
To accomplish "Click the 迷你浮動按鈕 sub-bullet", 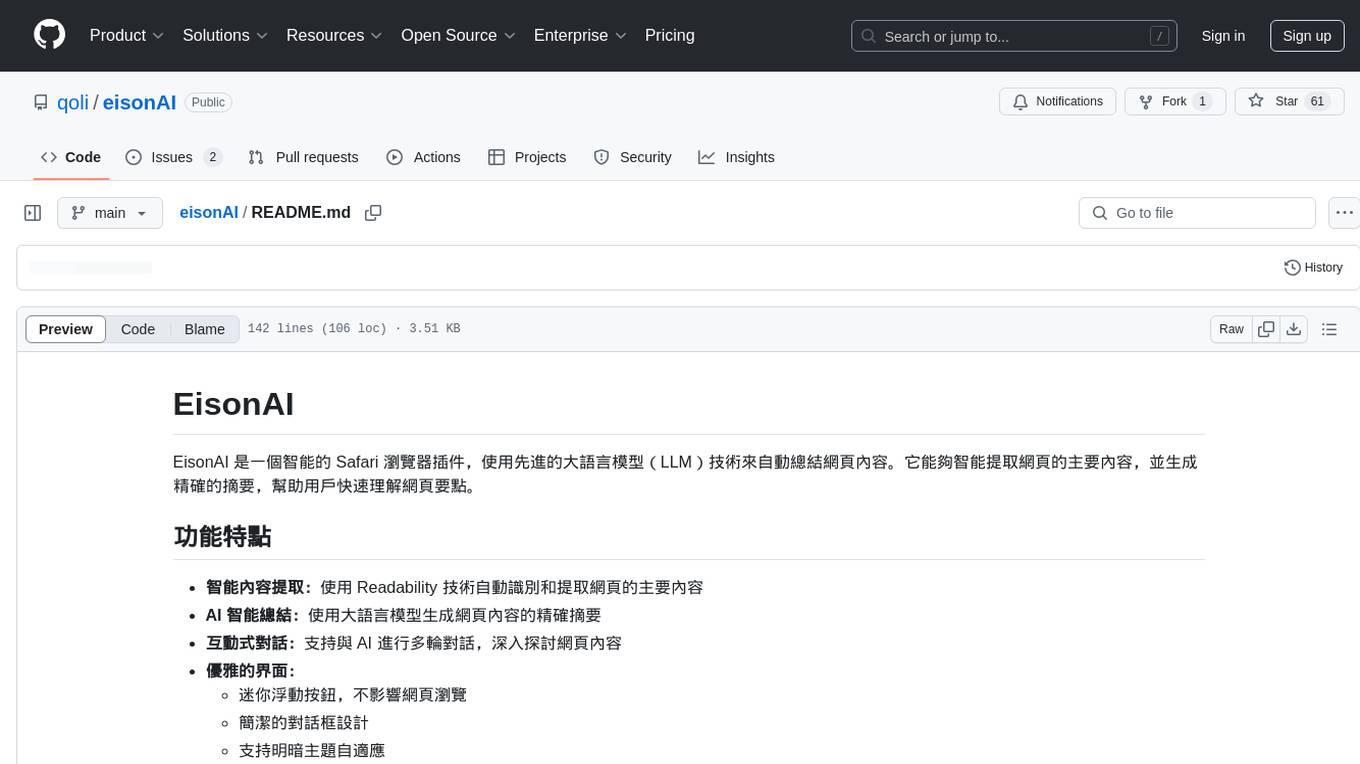I will [x=353, y=695].
